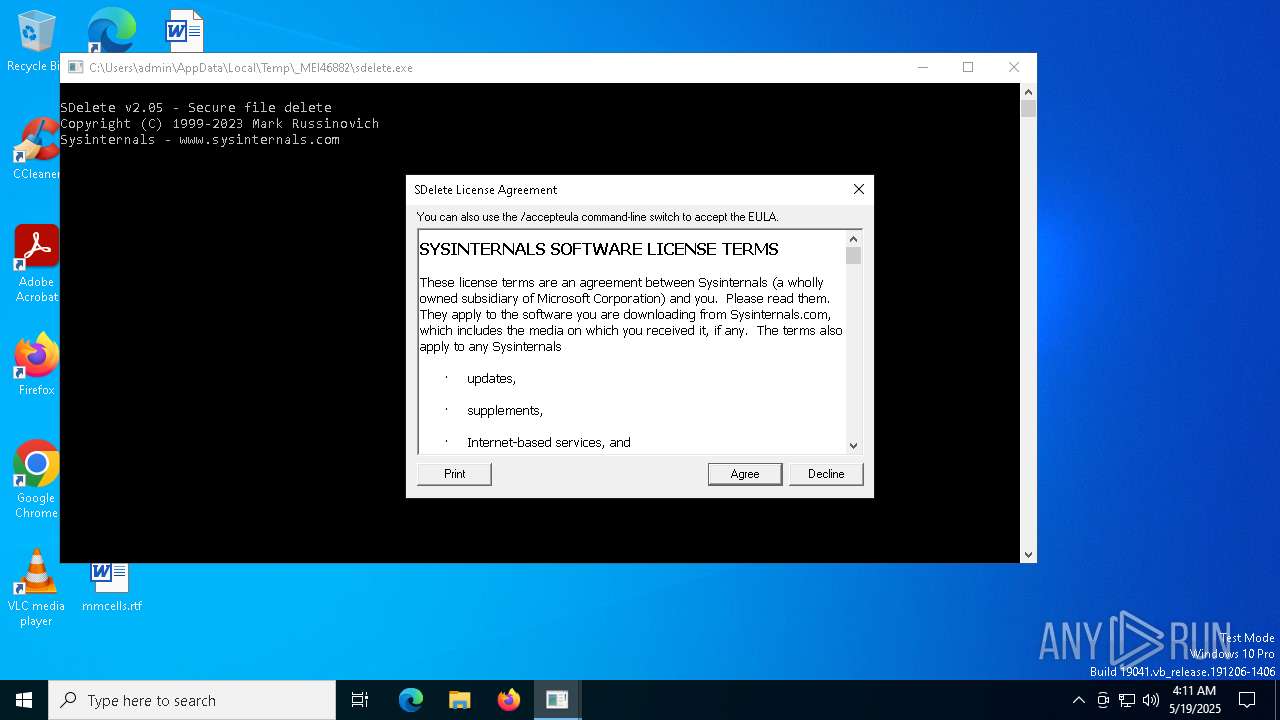Close the sdelete.exe console window

(1014, 68)
